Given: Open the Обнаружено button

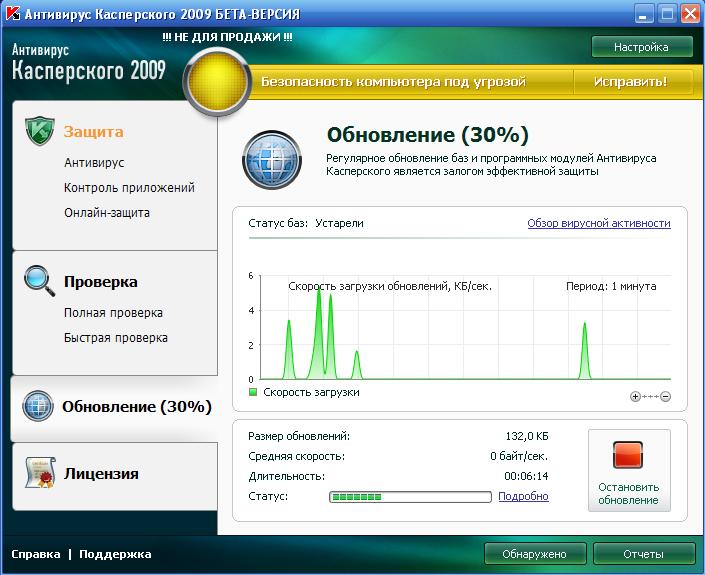Looking at the screenshot, I should click(535, 554).
